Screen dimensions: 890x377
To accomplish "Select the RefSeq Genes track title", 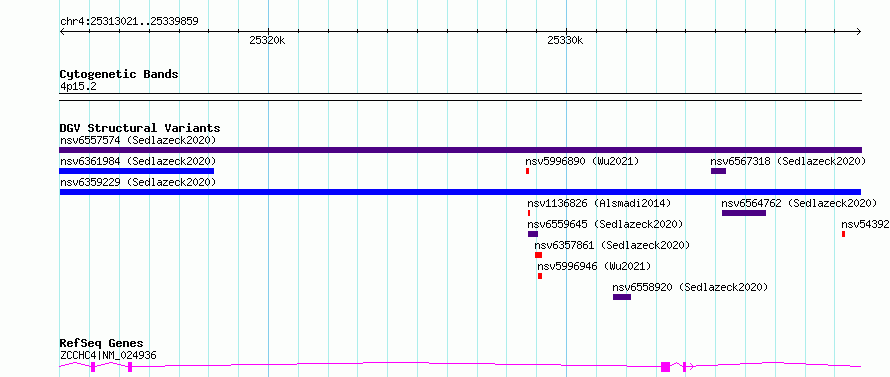I will coord(102,343).
